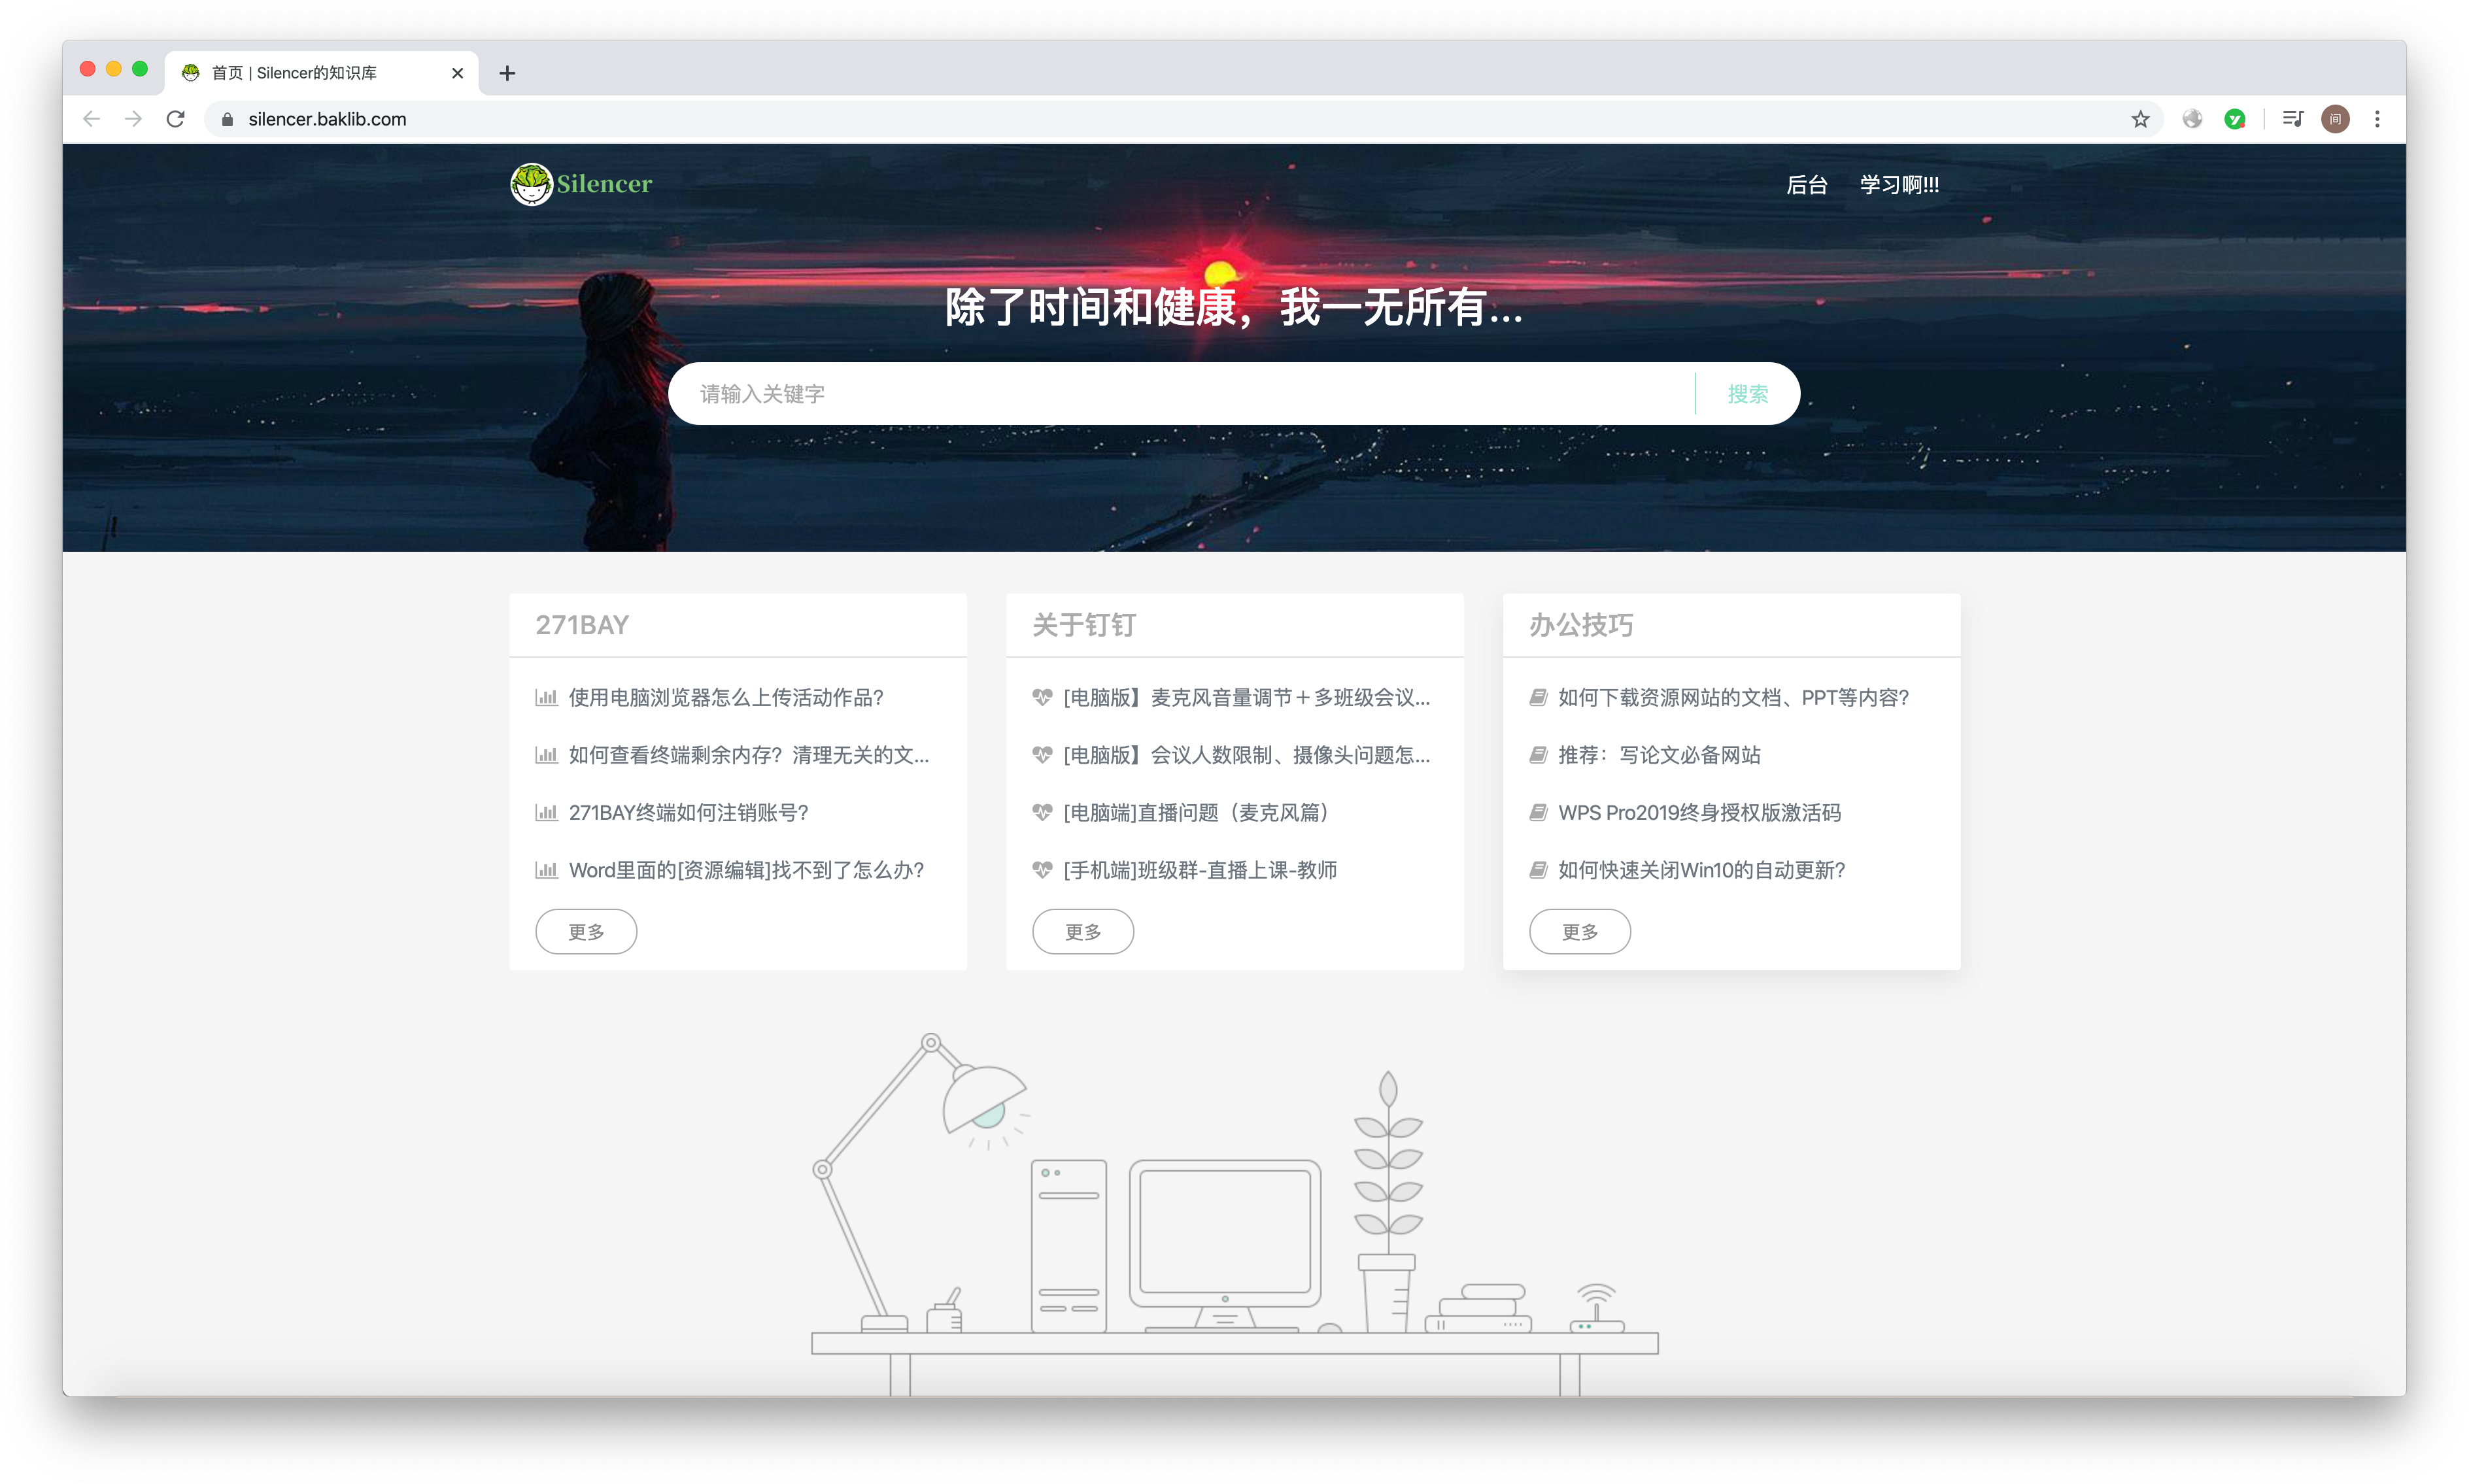2469x1484 pixels.
Task: Open article 271BAY终端如何注销账号?
Action: [x=688, y=812]
